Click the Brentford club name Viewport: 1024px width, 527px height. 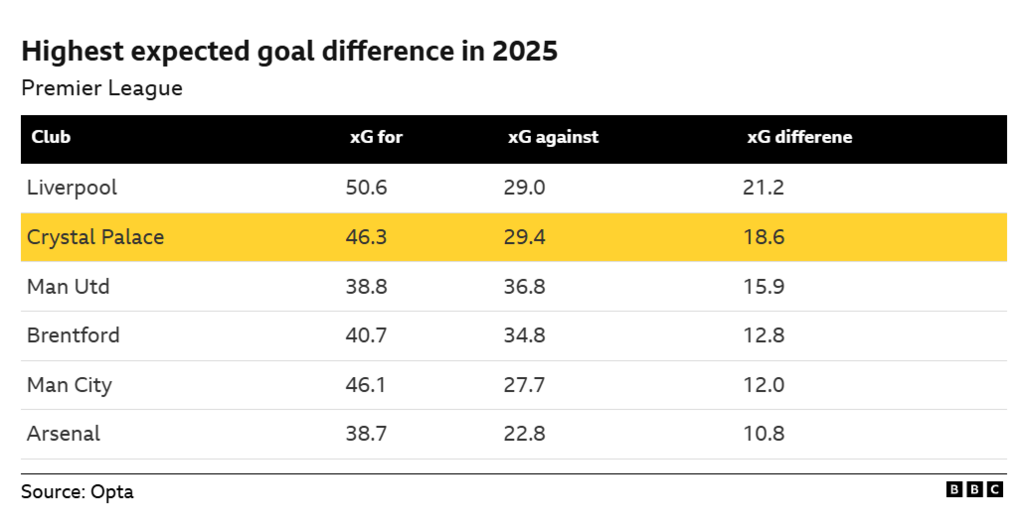(x=73, y=335)
